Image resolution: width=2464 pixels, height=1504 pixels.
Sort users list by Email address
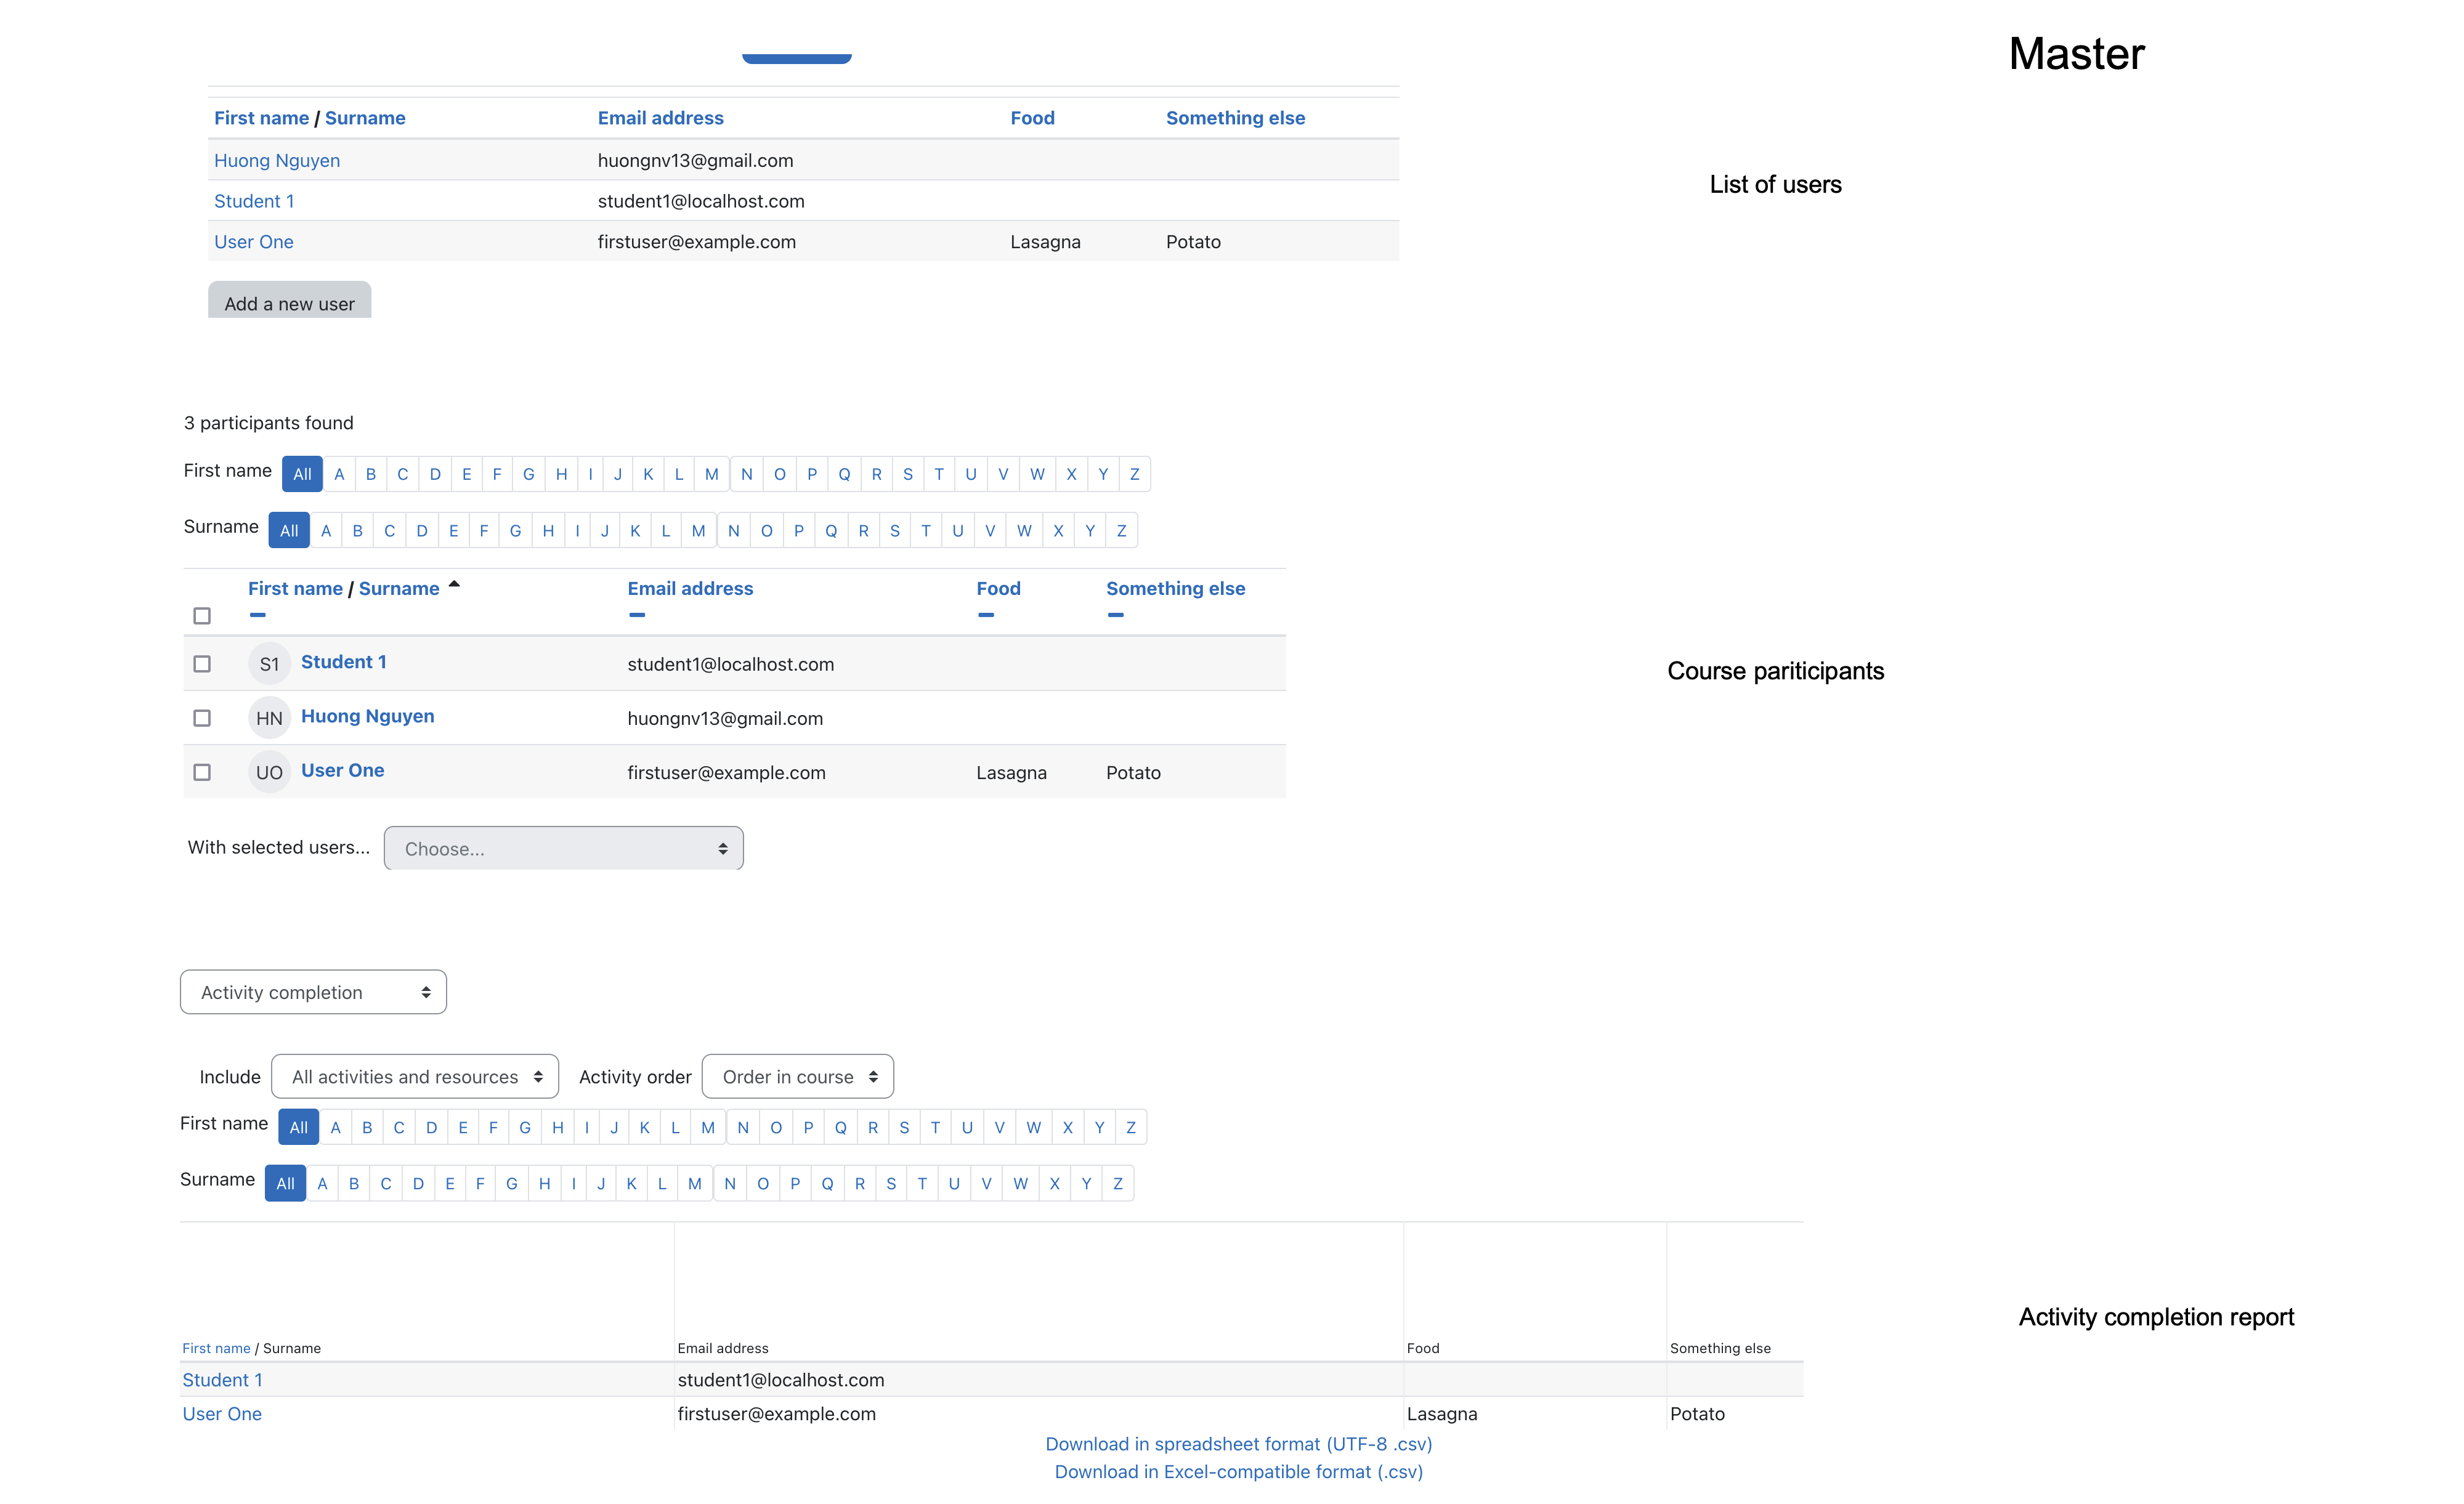tap(661, 118)
